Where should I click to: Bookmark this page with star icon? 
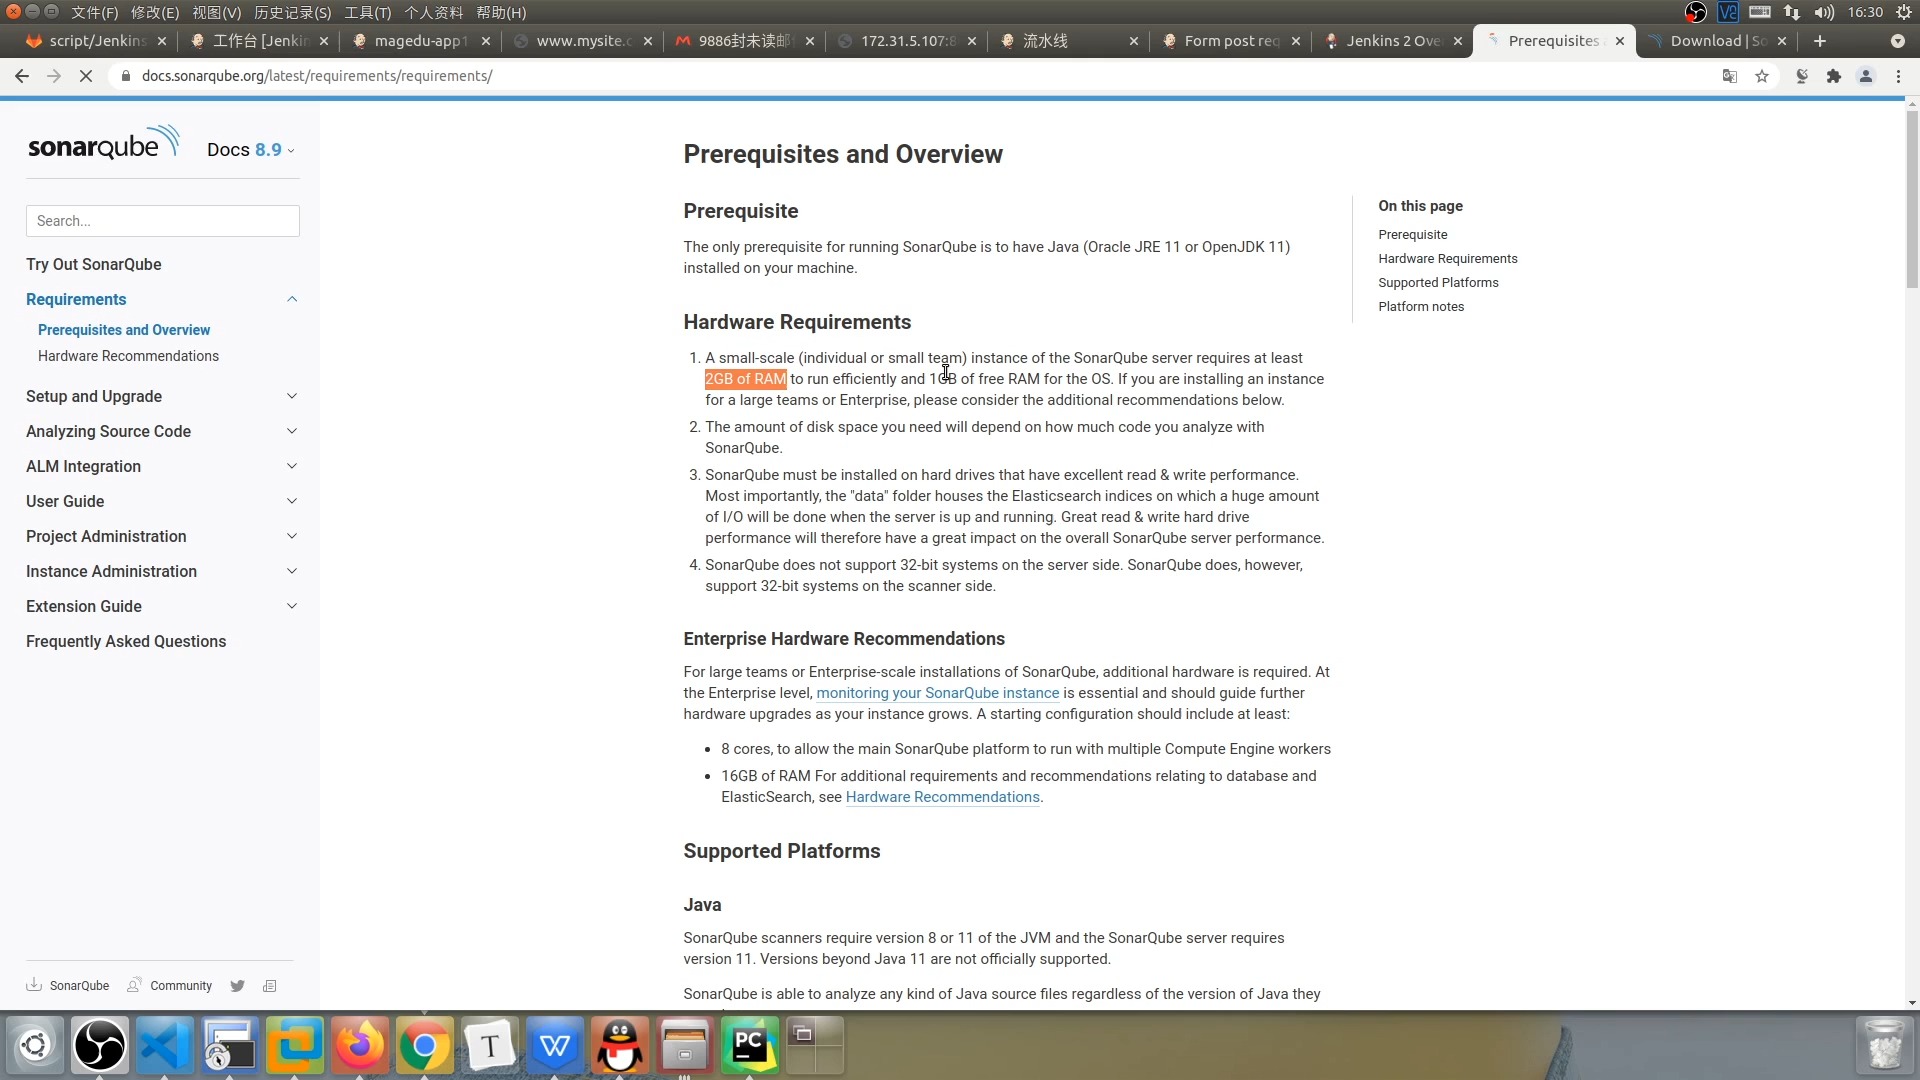tap(1762, 76)
